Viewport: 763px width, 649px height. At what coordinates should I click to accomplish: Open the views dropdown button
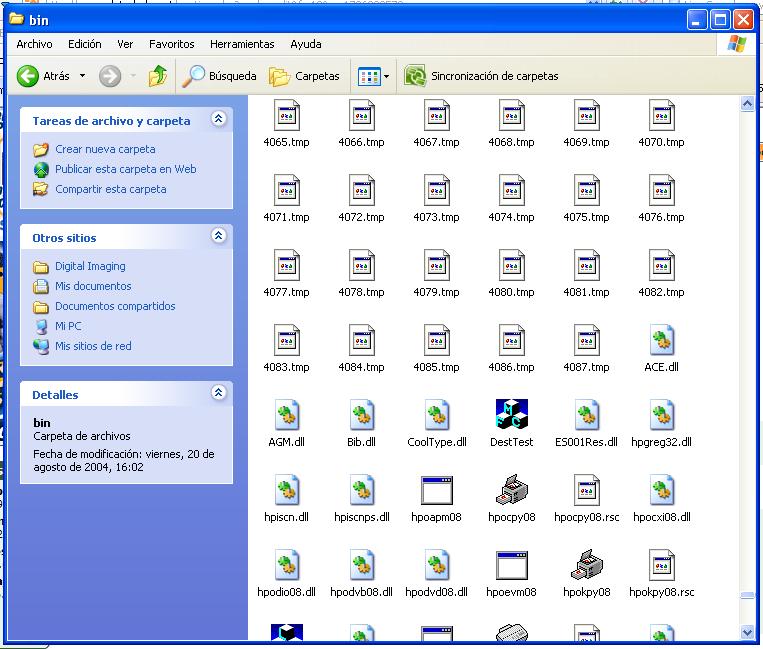coord(373,76)
